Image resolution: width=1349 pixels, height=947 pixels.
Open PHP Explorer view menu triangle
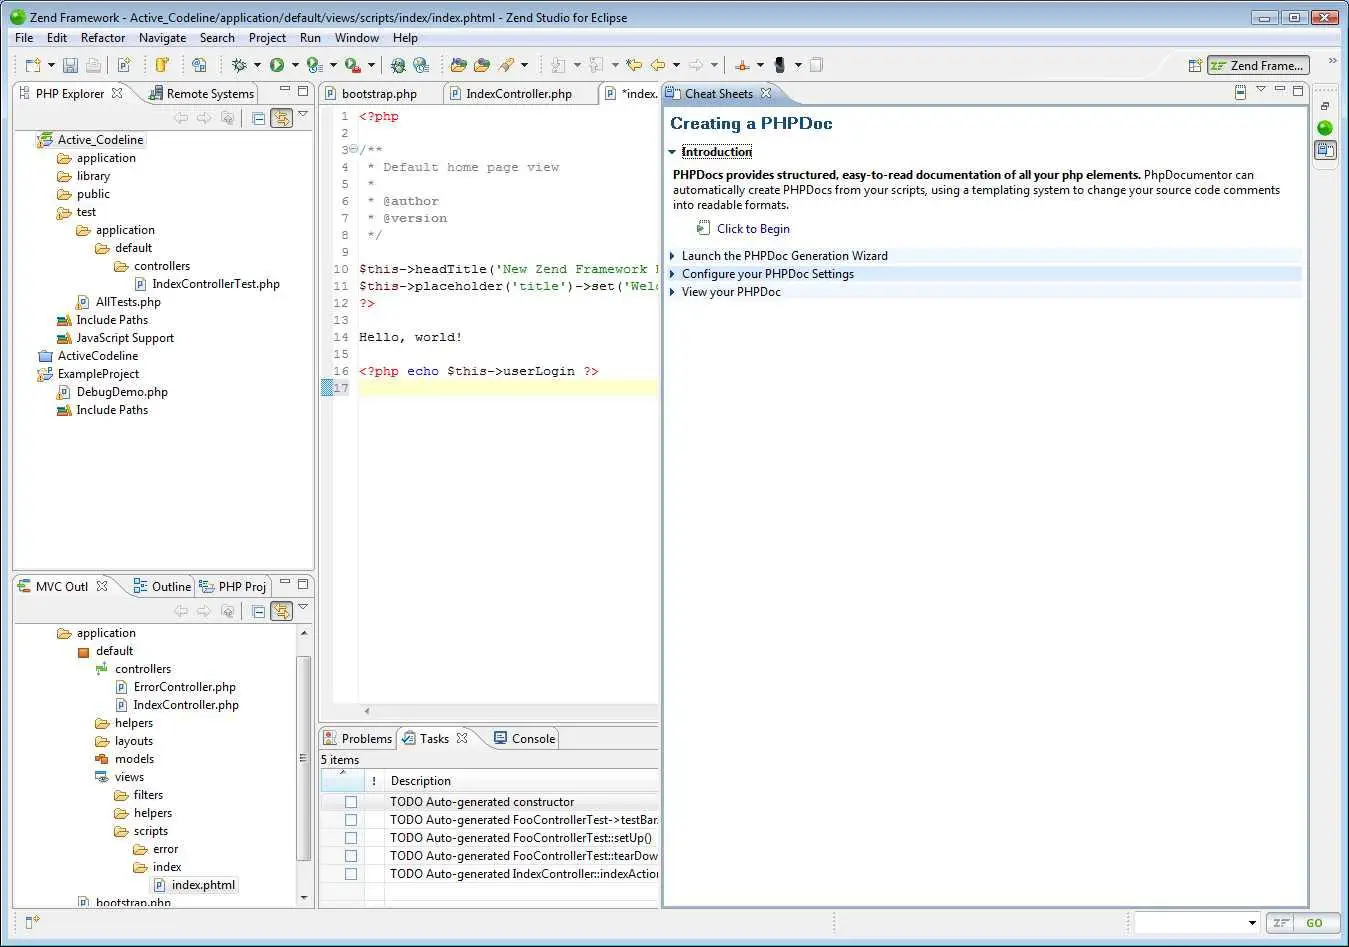click(x=303, y=114)
